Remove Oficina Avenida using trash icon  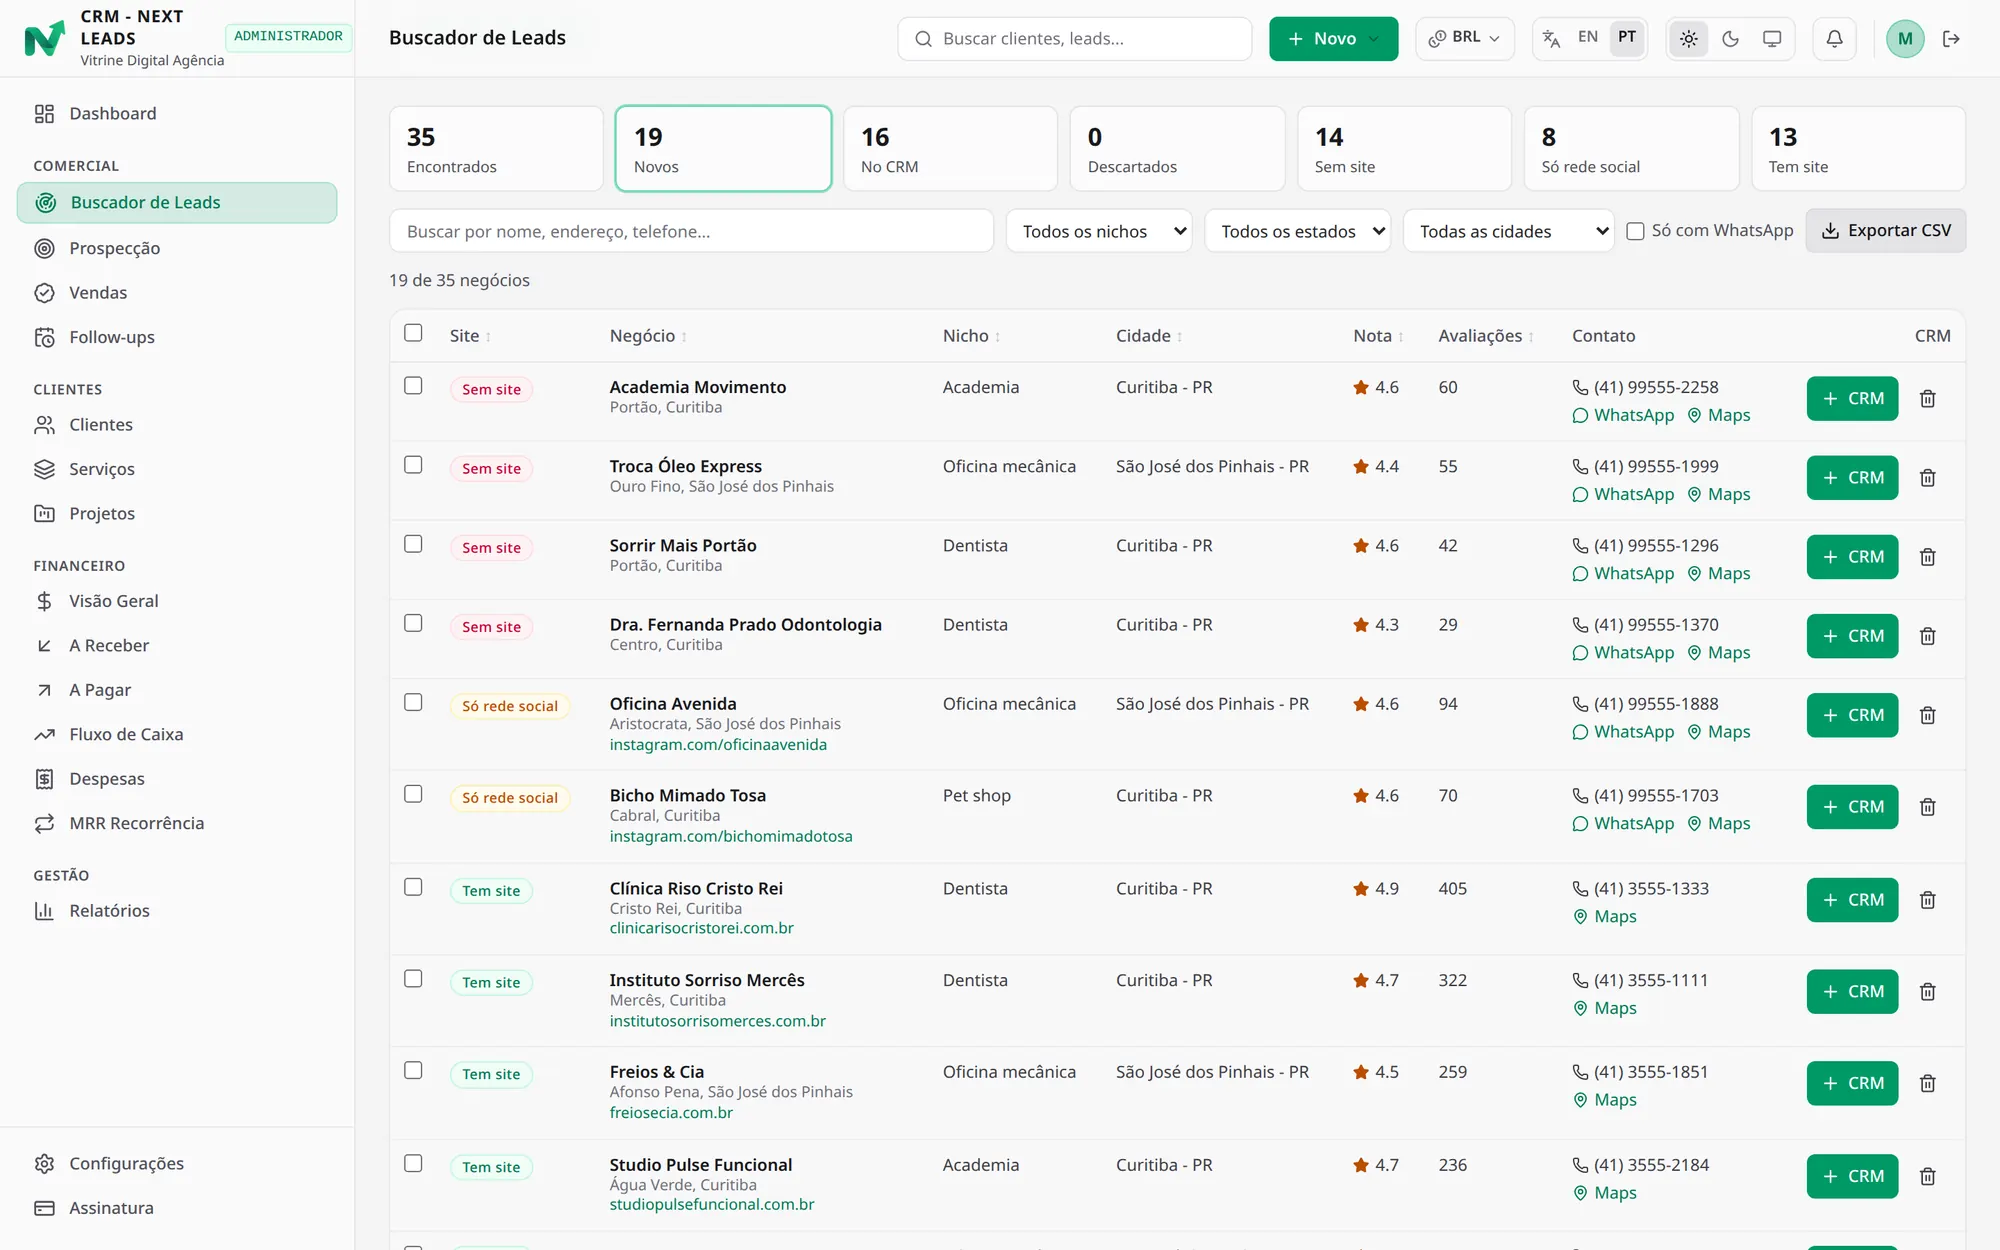click(x=1928, y=715)
